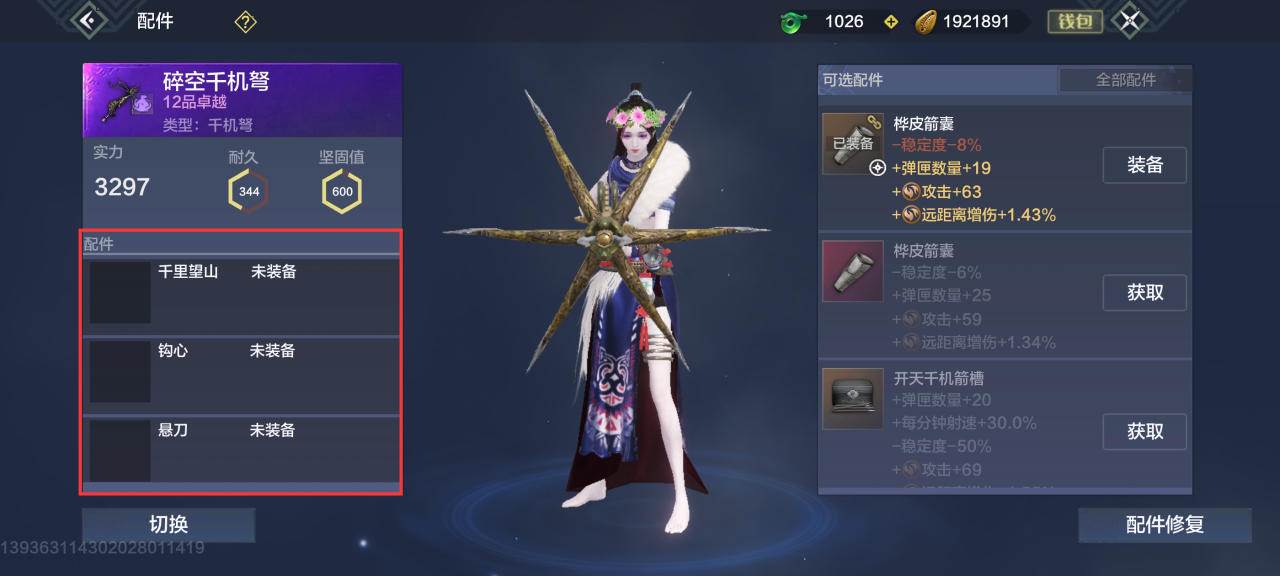Viewport: 1280px width, 576px height.
Task: Click the gold coin currency icon
Action: (927, 22)
